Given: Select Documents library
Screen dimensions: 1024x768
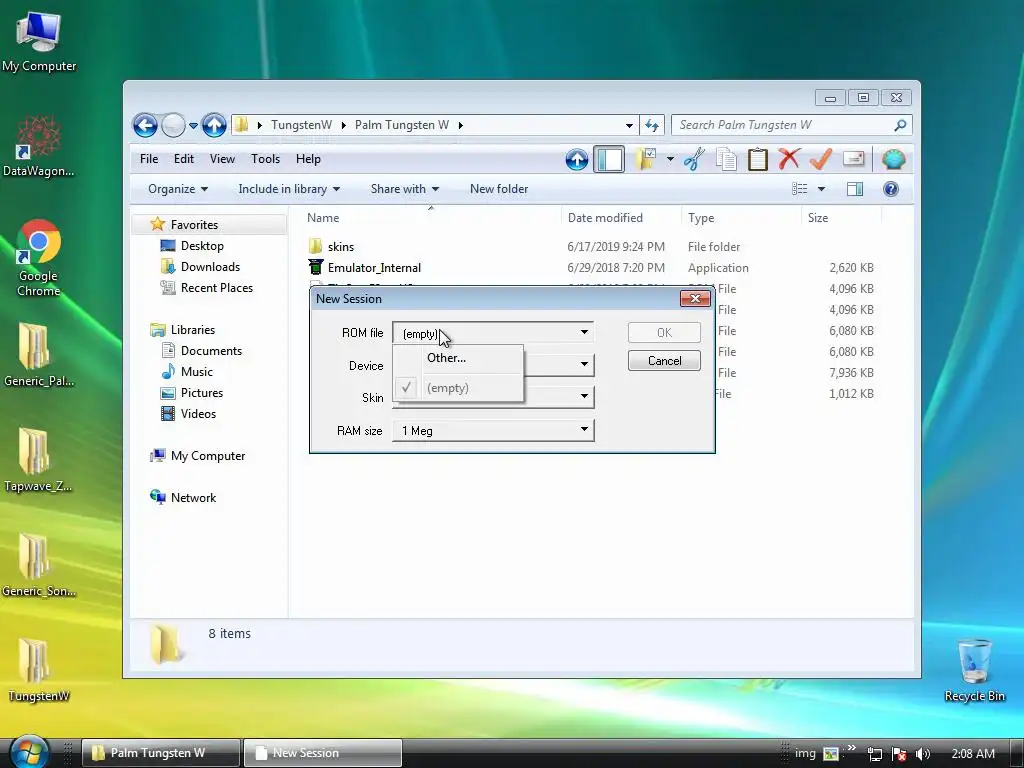Looking at the screenshot, I should [x=211, y=351].
